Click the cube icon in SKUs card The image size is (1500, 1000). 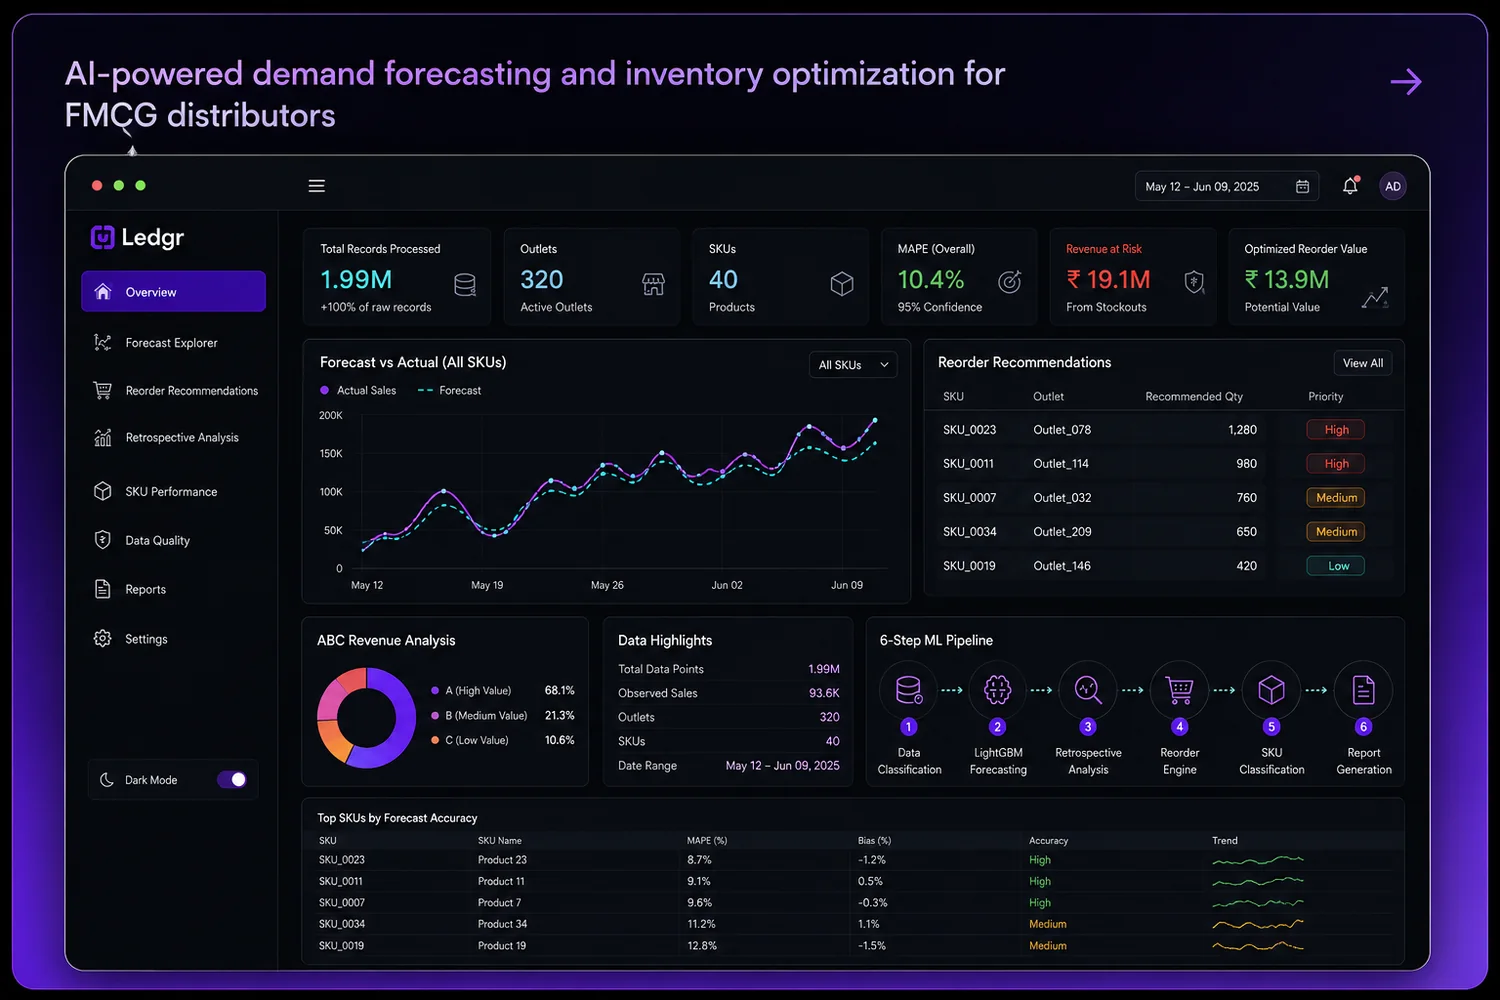[842, 284]
